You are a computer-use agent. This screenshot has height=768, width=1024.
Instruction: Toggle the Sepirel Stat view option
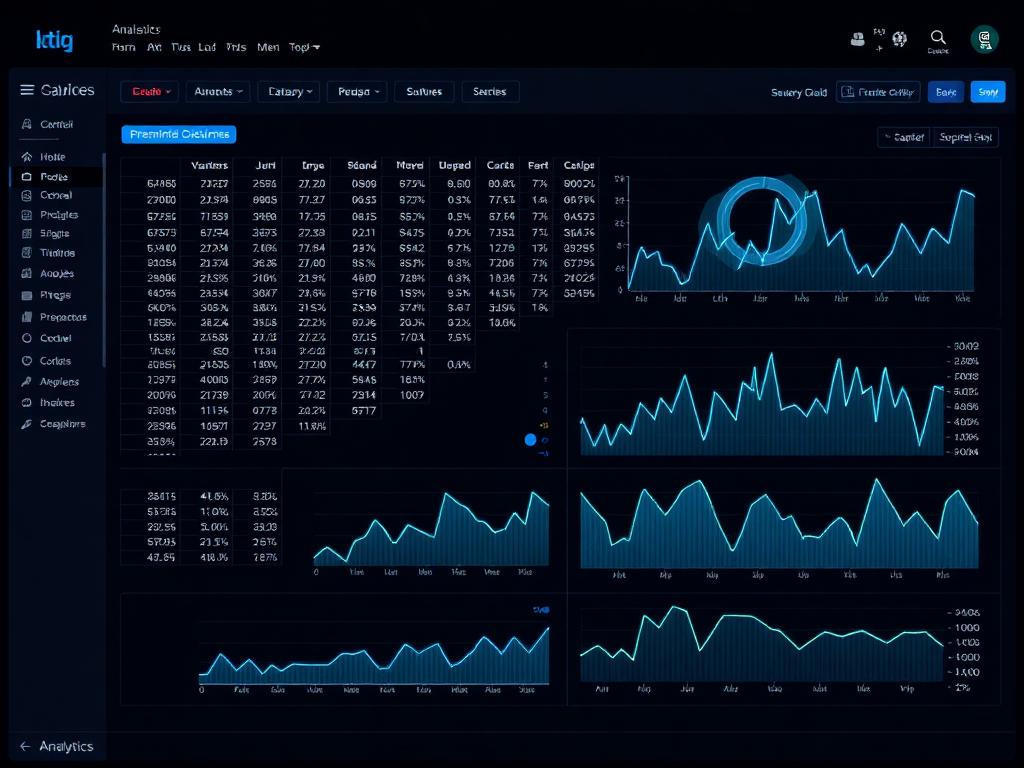pos(965,137)
